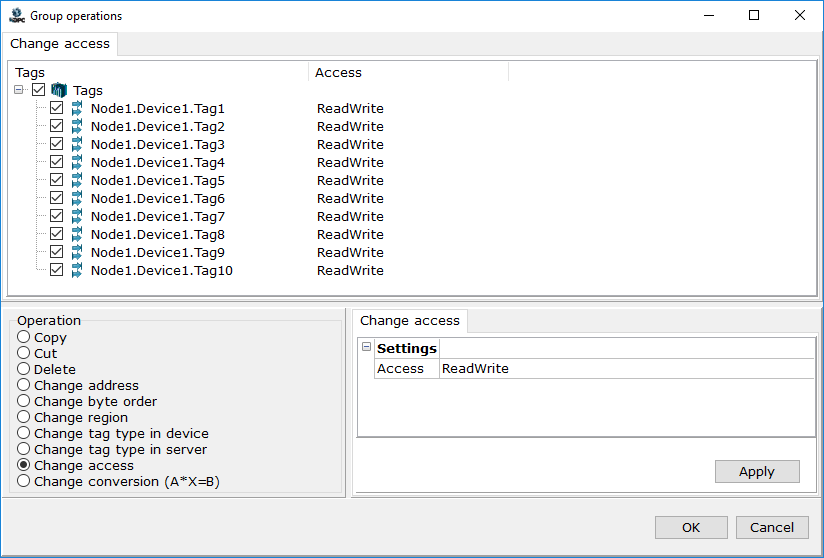Image resolution: width=824 pixels, height=558 pixels.
Task: Dismiss dialog with Cancel button
Action: (772, 528)
